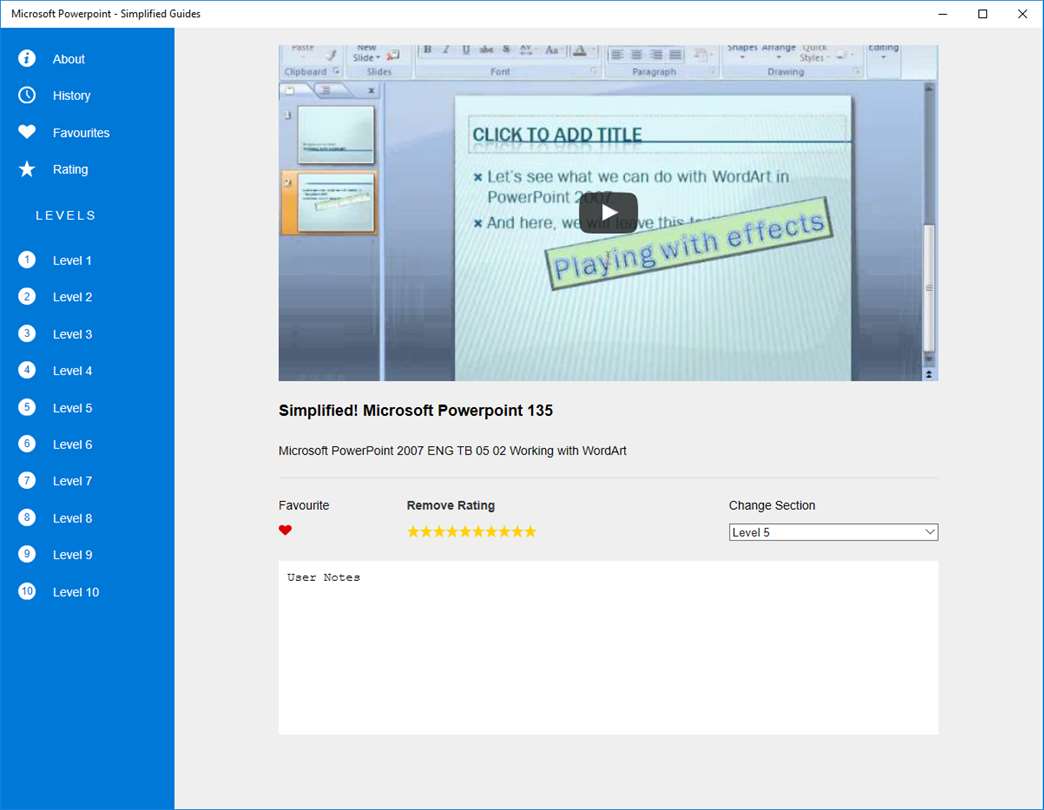Click the Level 5 numbered circle icon

[27, 407]
